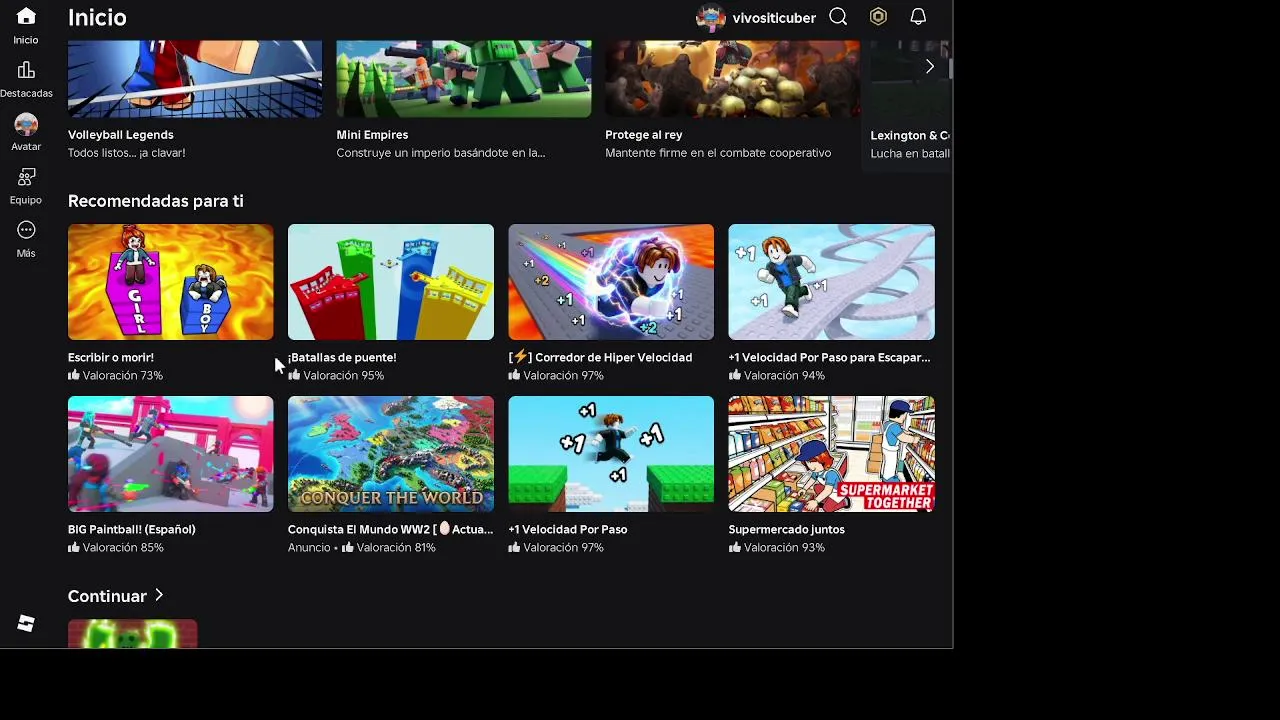Open the Protege al rey thumbnail
The width and height of the screenshot is (1280, 720).
pyautogui.click(x=732, y=79)
